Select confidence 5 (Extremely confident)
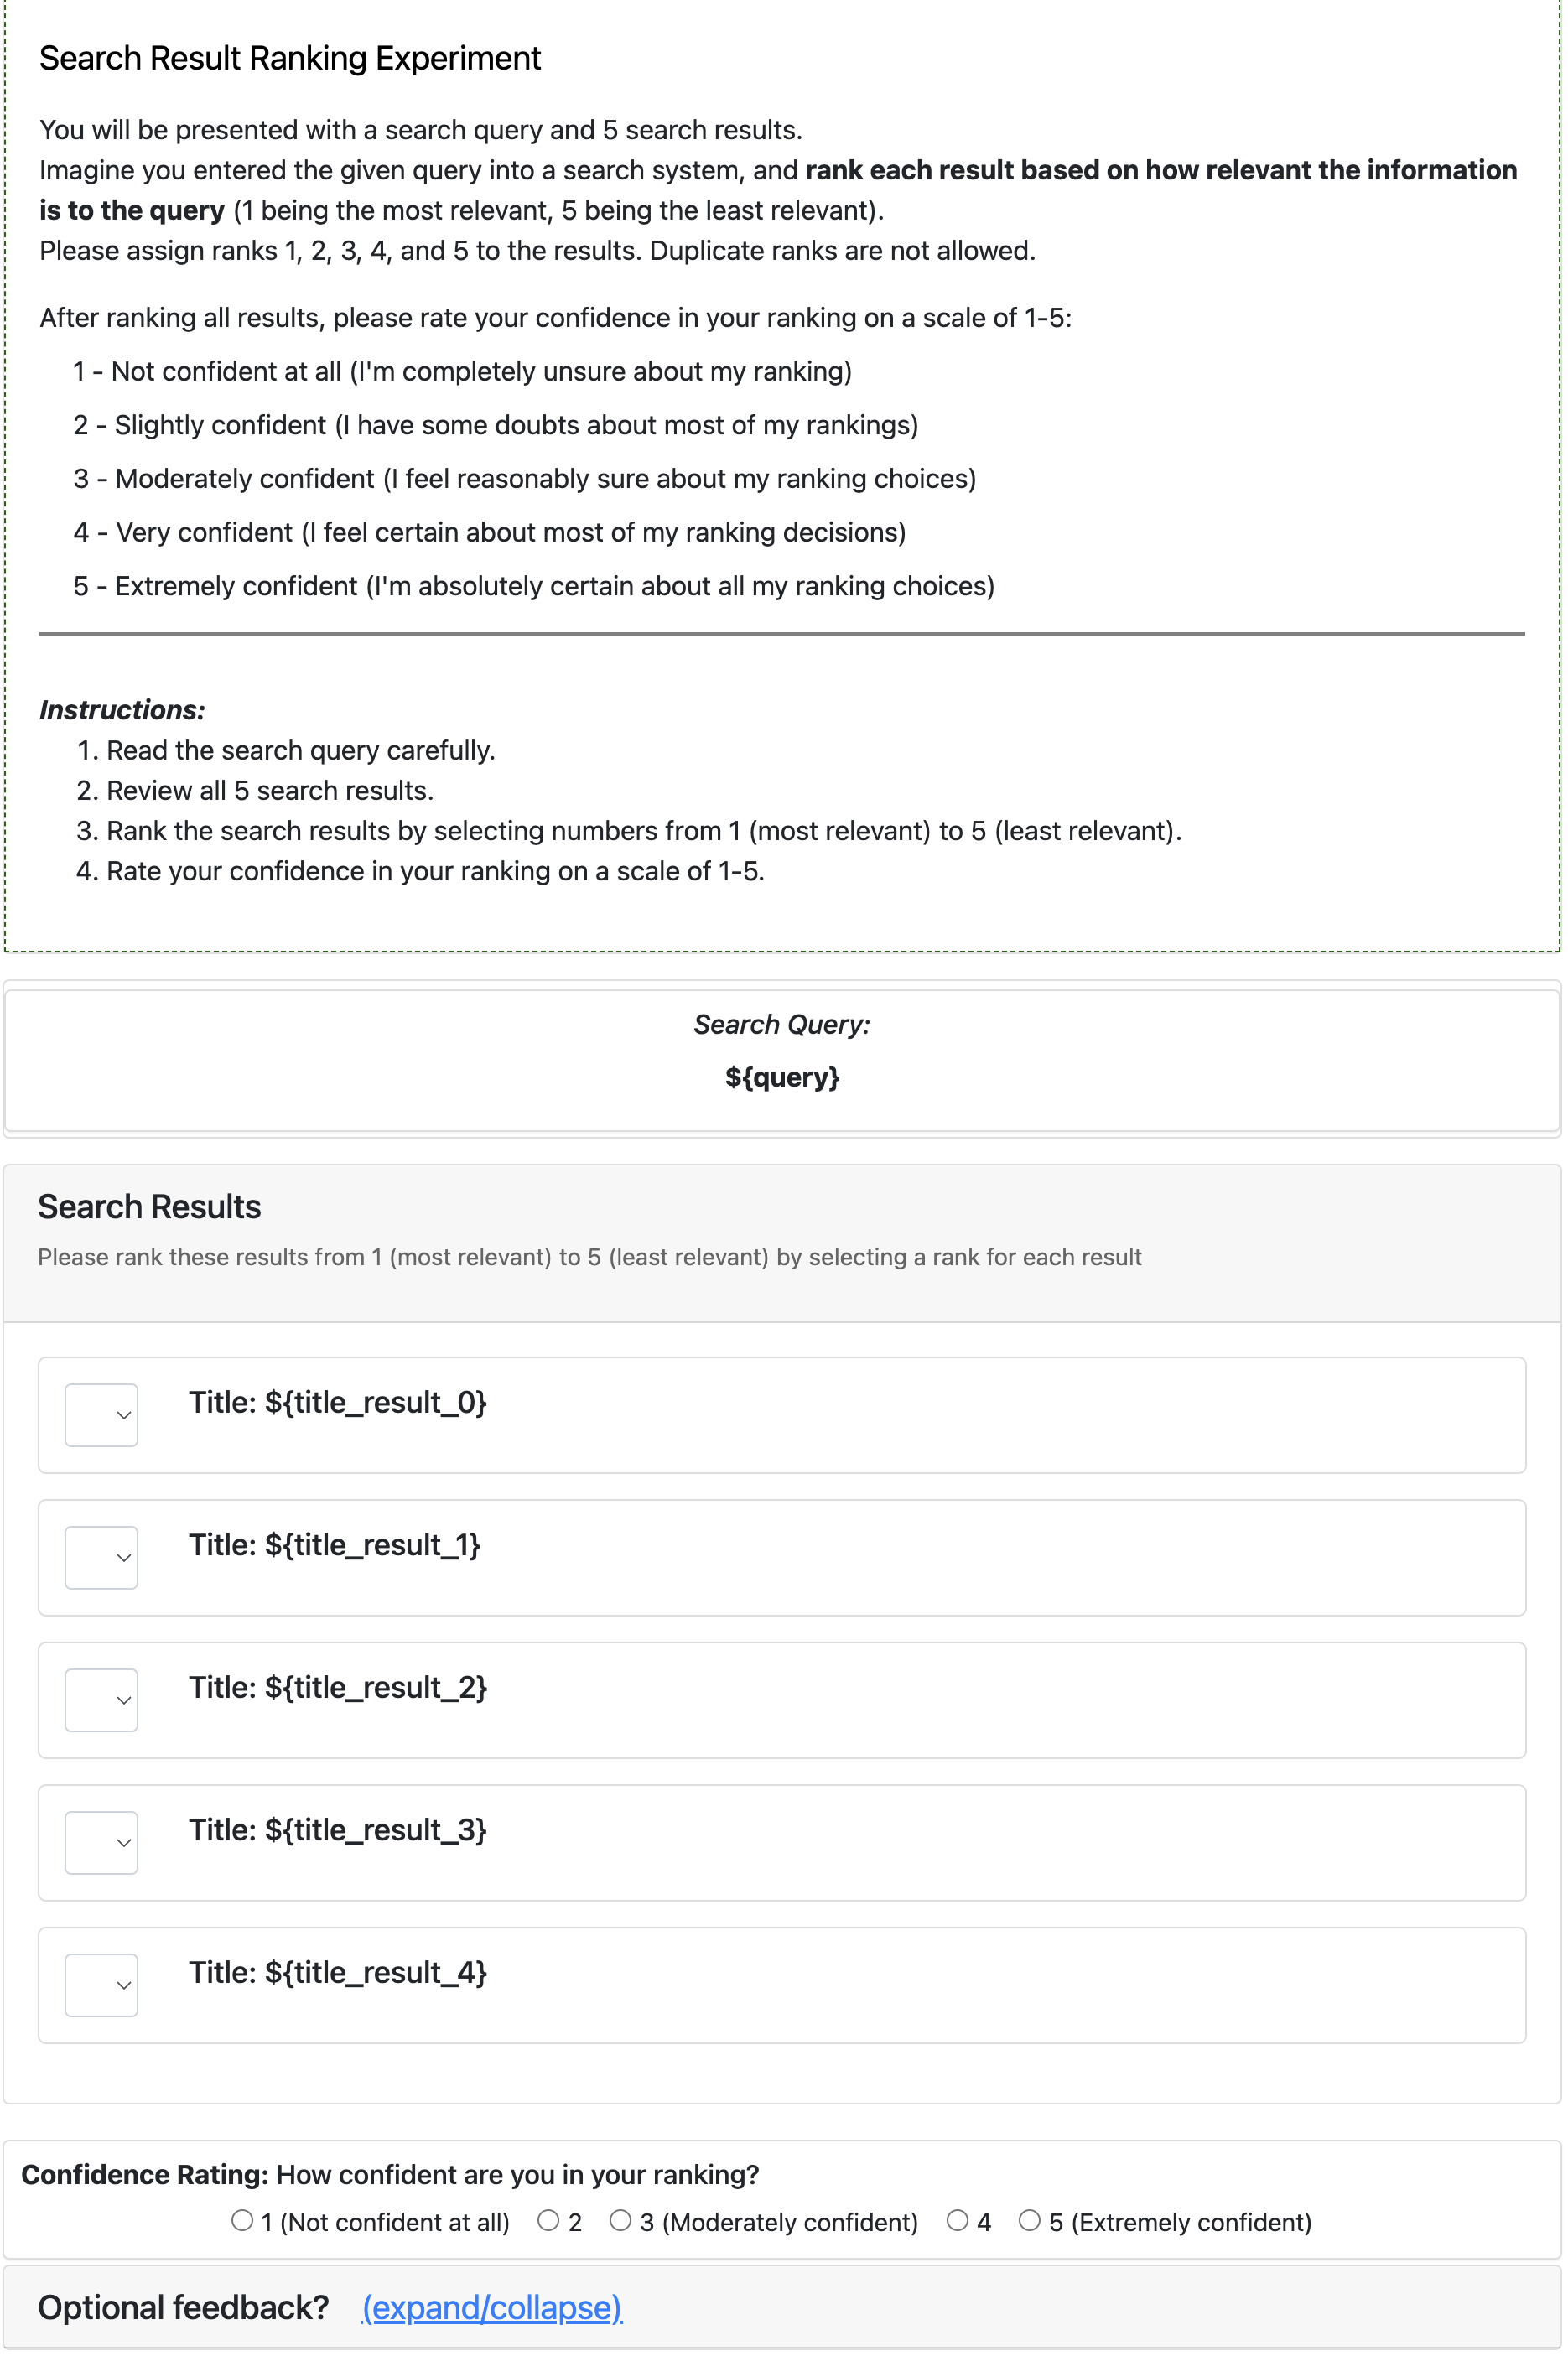Image resolution: width=1568 pixels, height=2356 pixels. [x=1029, y=2220]
